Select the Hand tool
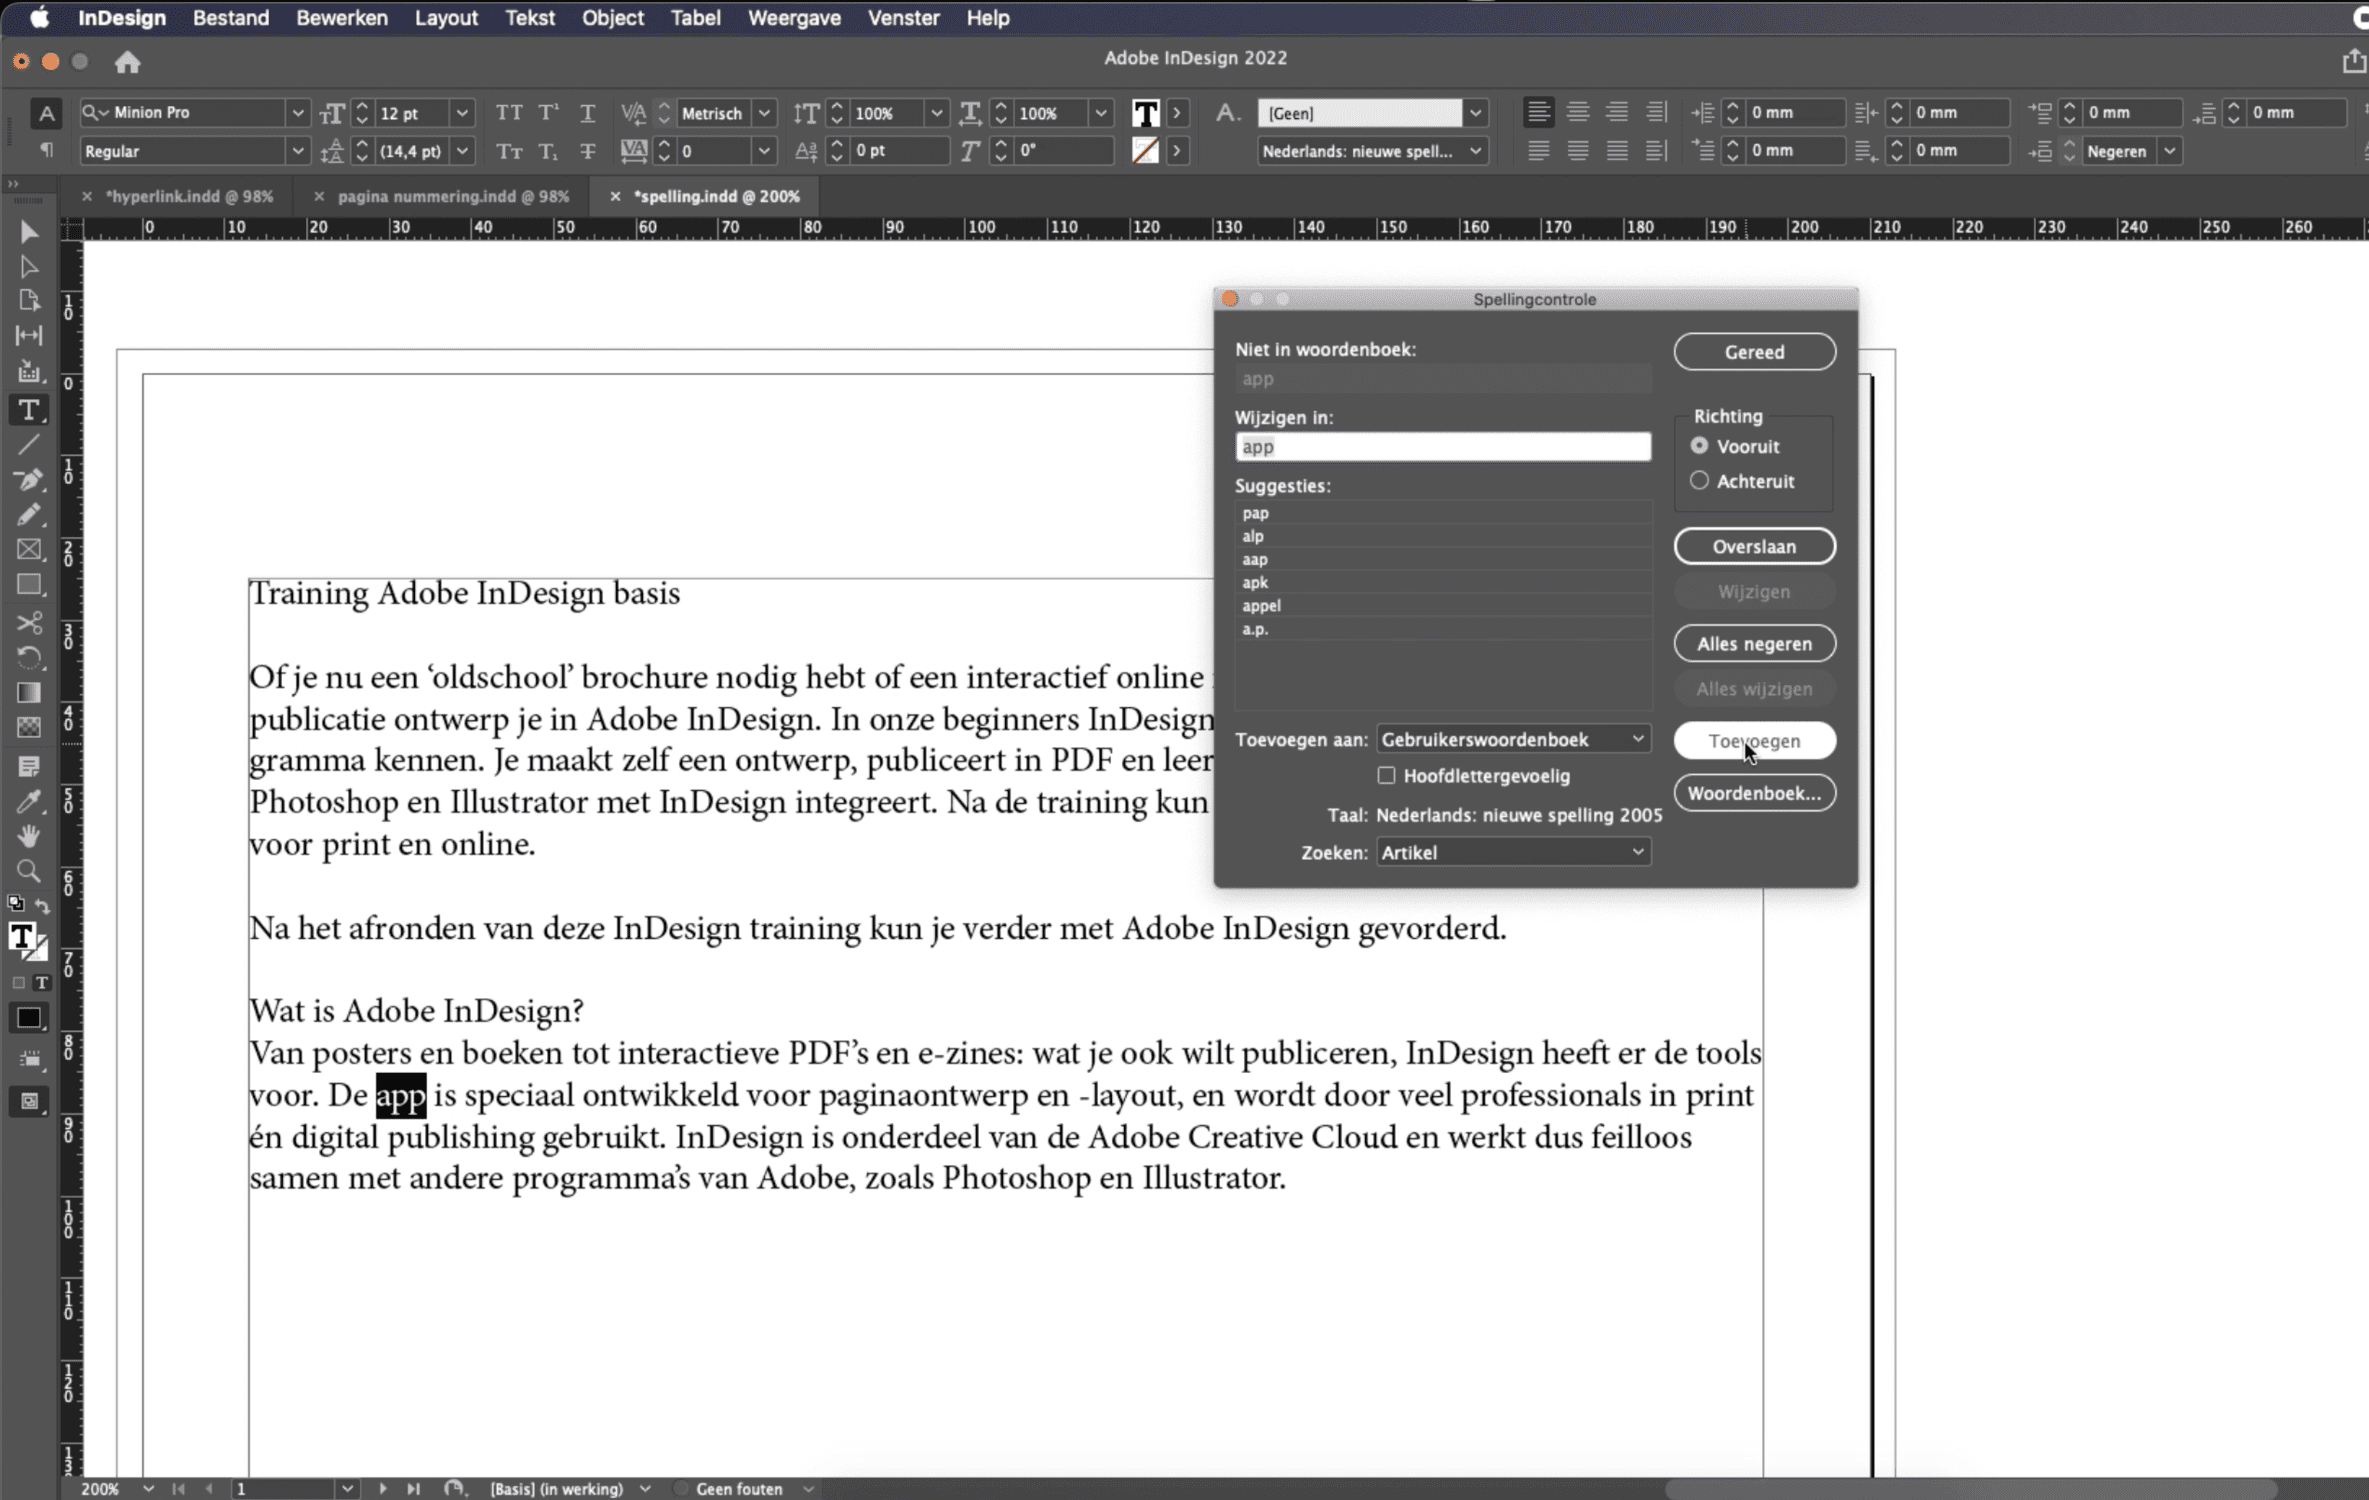Viewport: 2369px width, 1500px height. pyautogui.click(x=29, y=836)
